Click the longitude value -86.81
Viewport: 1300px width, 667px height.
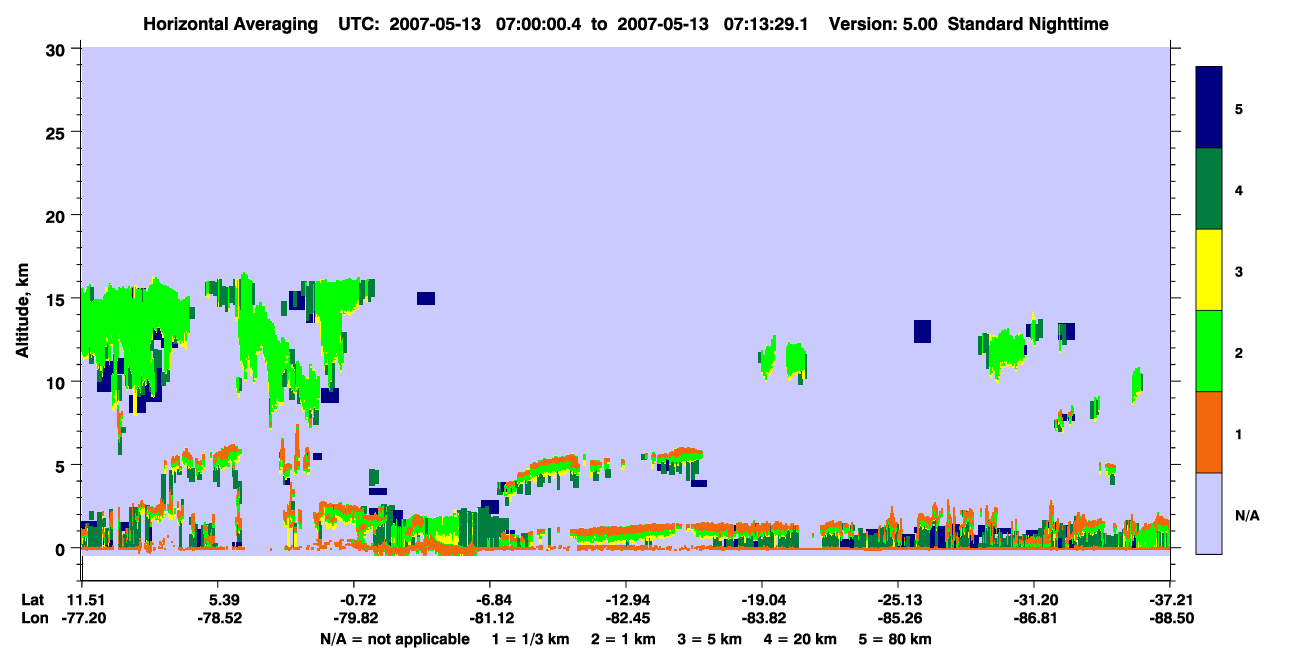coord(1034,618)
